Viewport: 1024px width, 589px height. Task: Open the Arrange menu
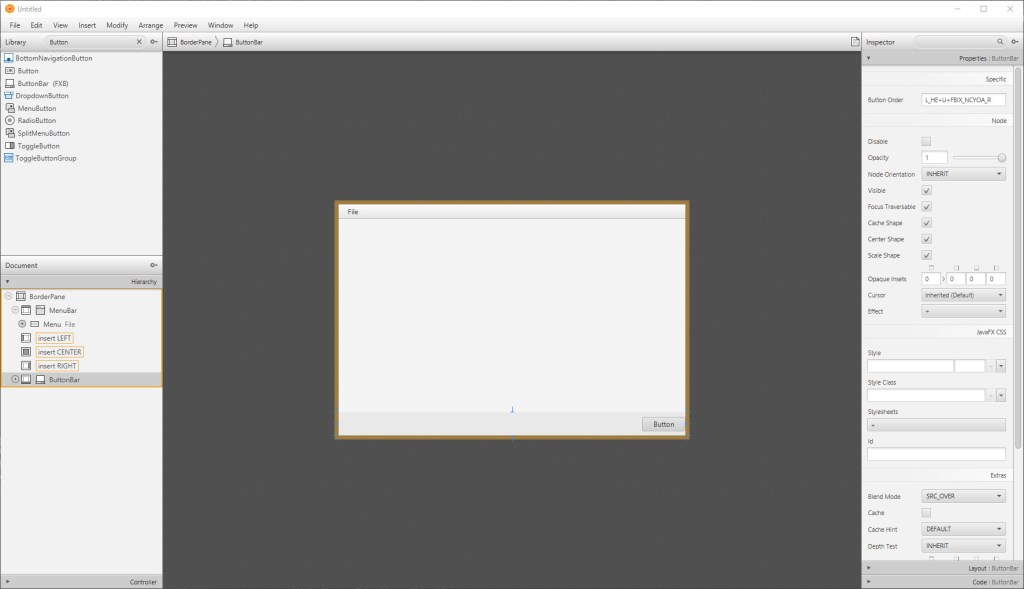tap(151, 25)
